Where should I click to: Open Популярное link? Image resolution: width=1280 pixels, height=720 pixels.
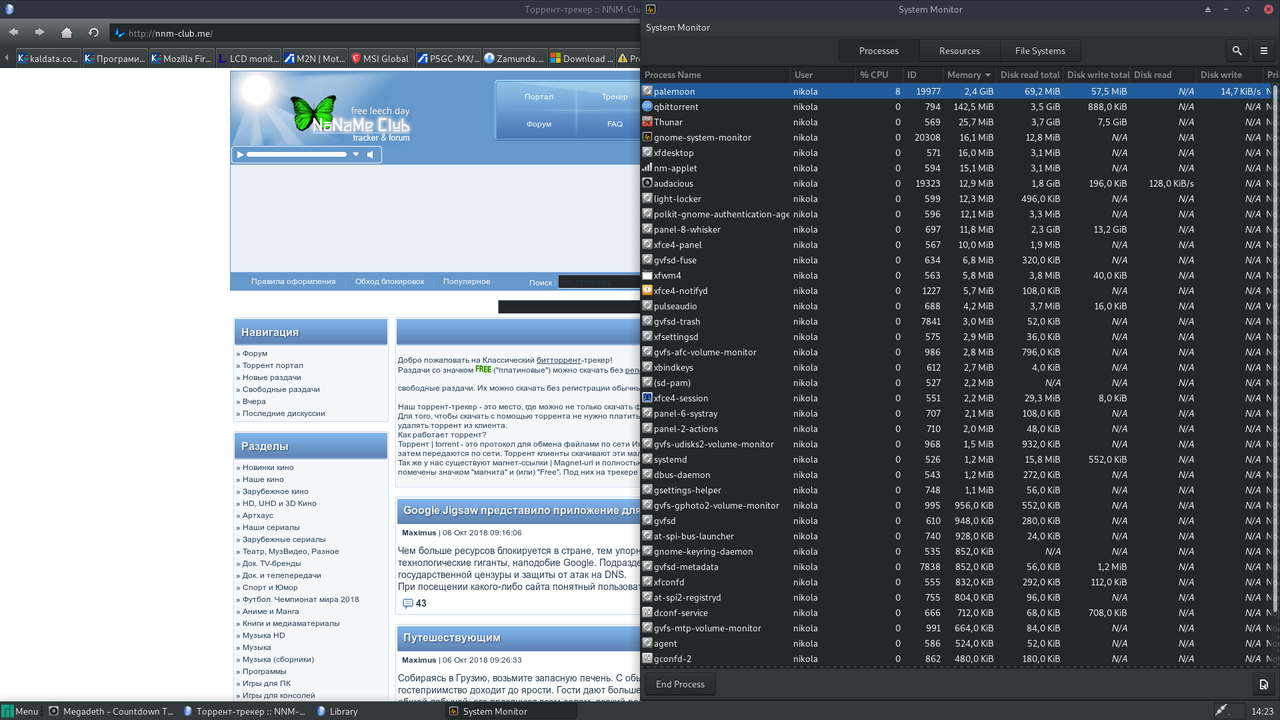466,282
